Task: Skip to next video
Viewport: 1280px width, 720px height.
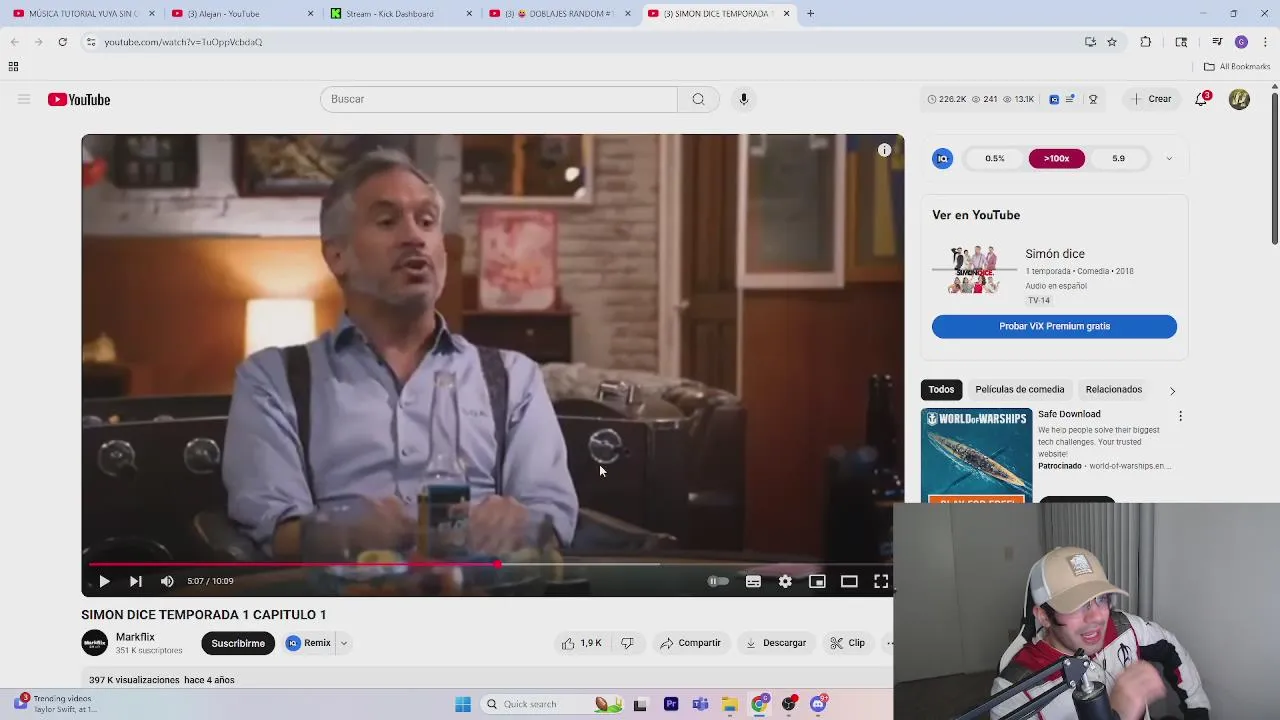Action: 135,581
